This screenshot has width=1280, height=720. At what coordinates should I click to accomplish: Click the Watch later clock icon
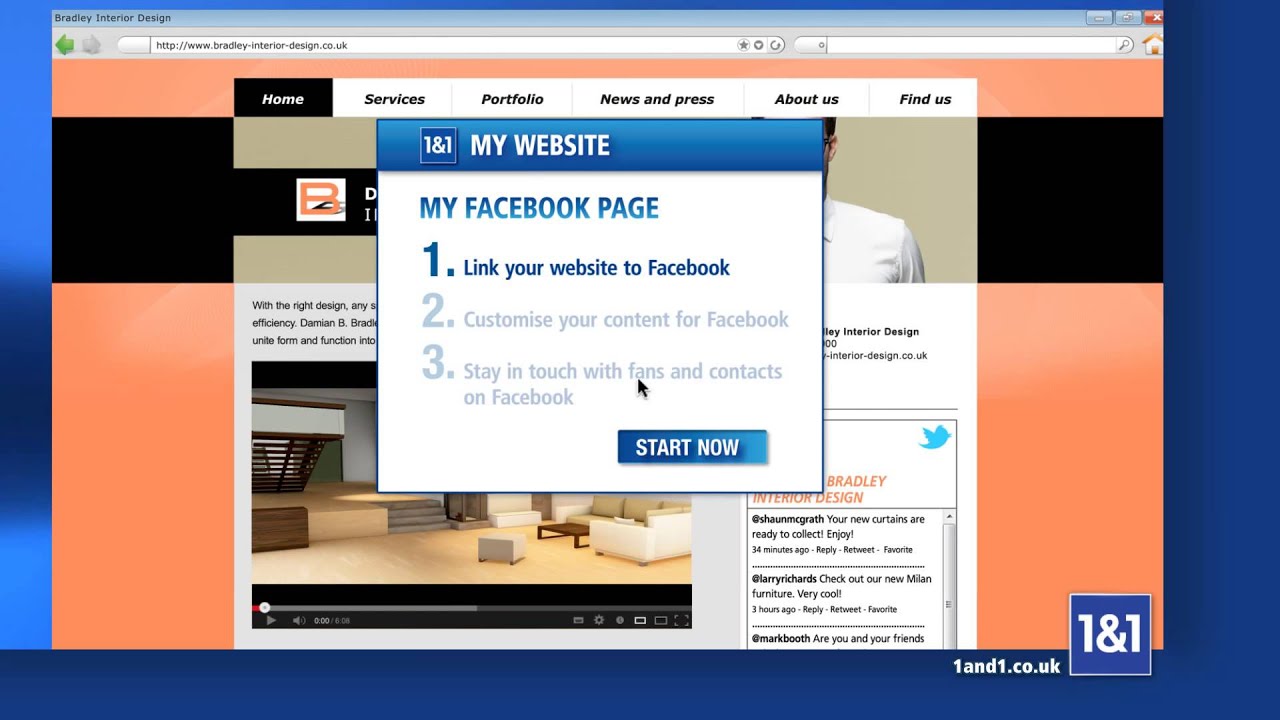pyautogui.click(x=620, y=620)
